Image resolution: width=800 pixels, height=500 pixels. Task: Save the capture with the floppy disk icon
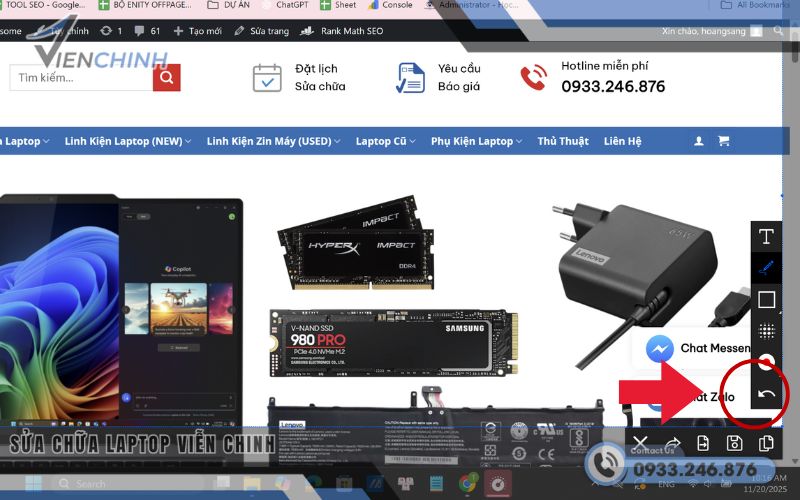tap(734, 443)
